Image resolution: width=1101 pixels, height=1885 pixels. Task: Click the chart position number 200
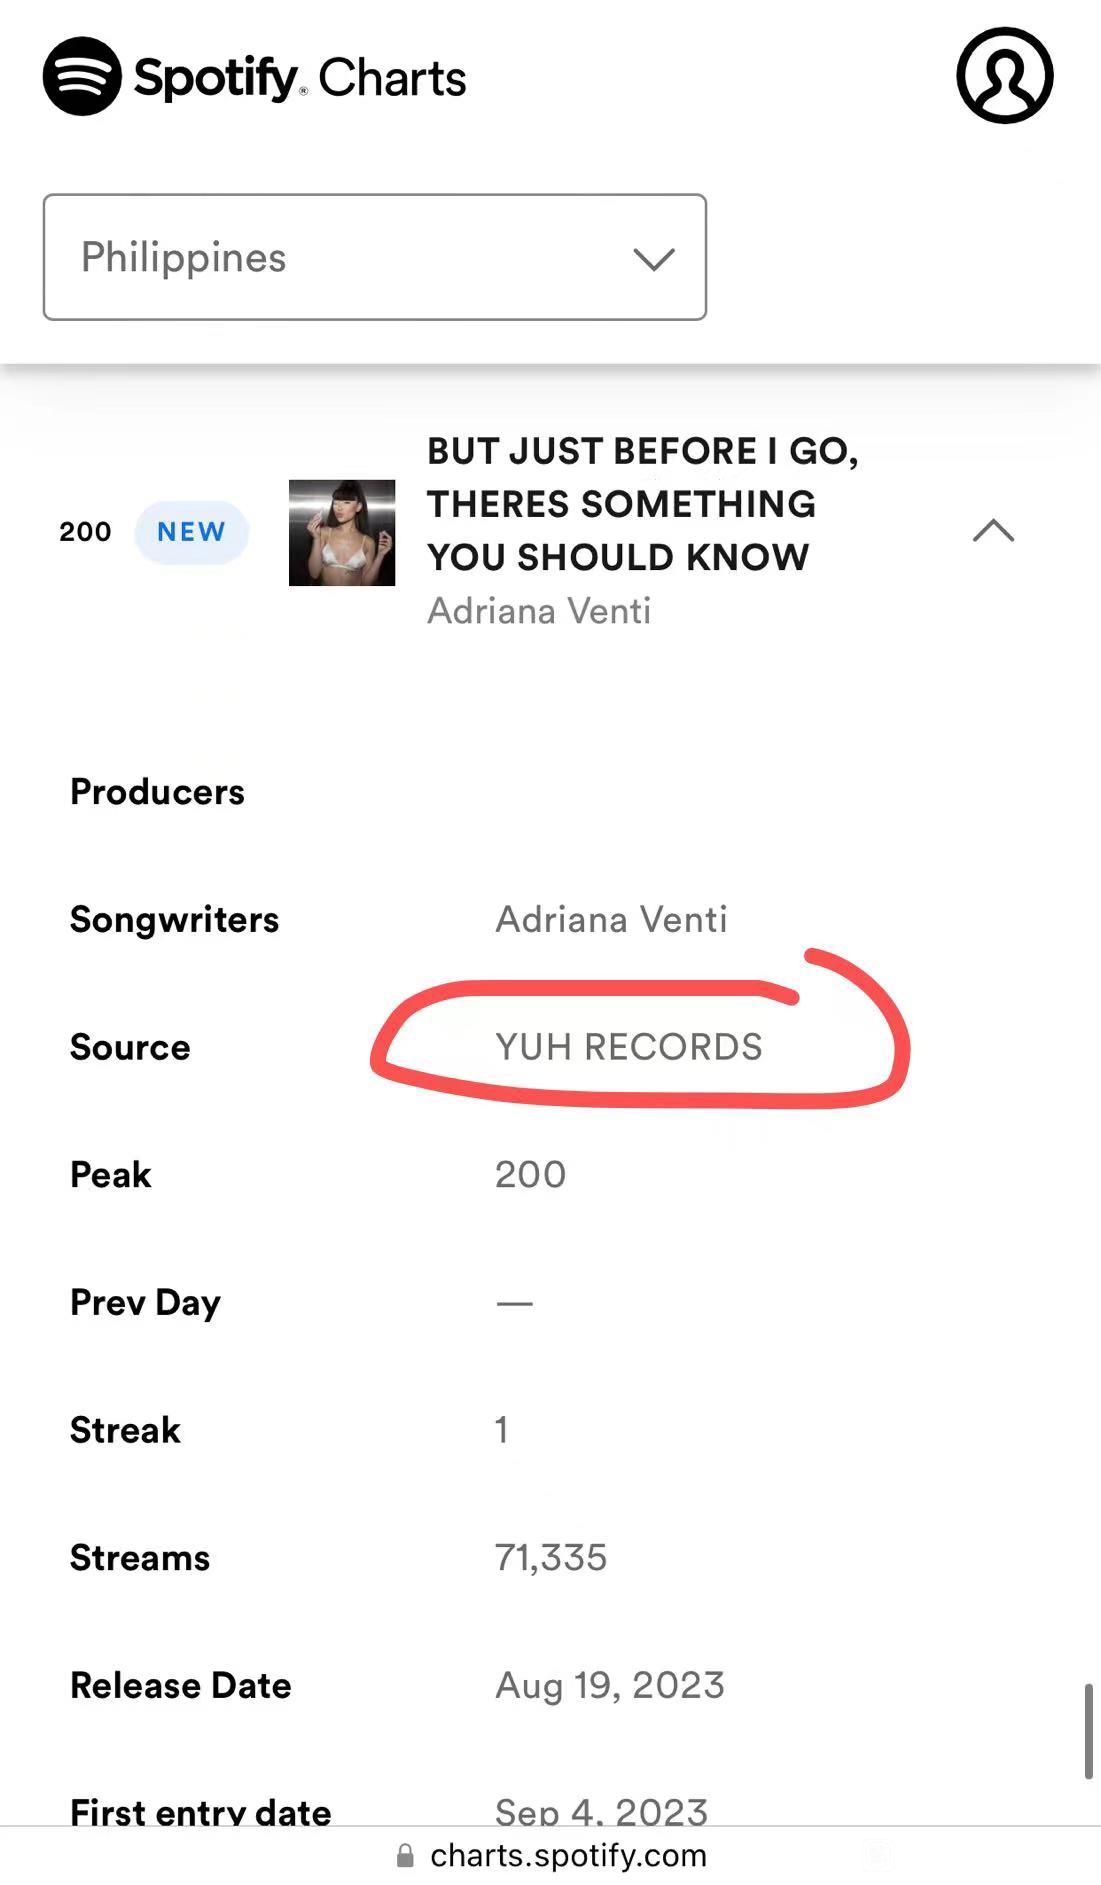pos(85,532)
